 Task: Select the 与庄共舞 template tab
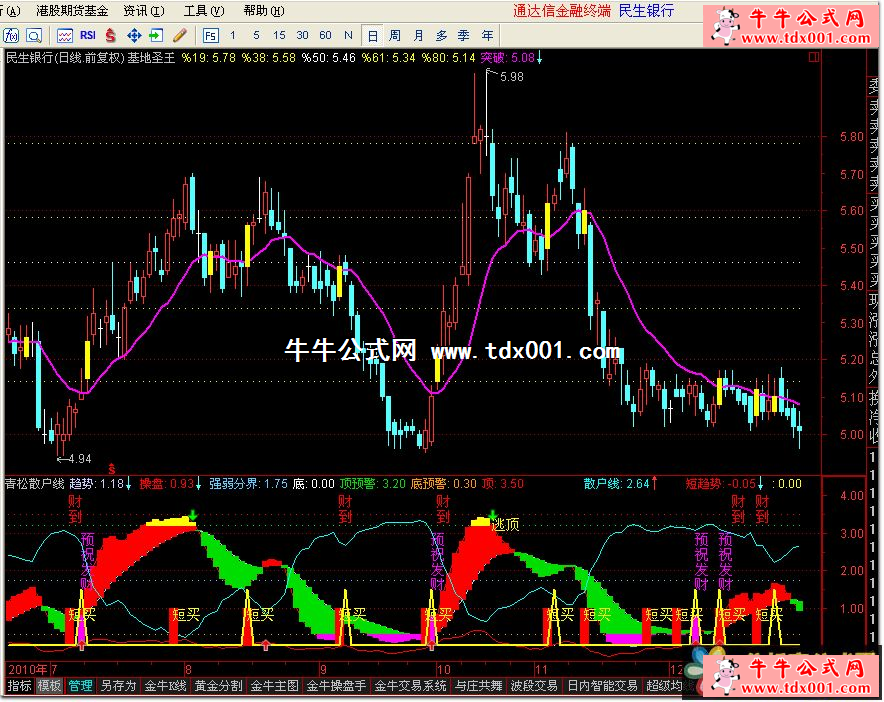[x=479, y=686]
